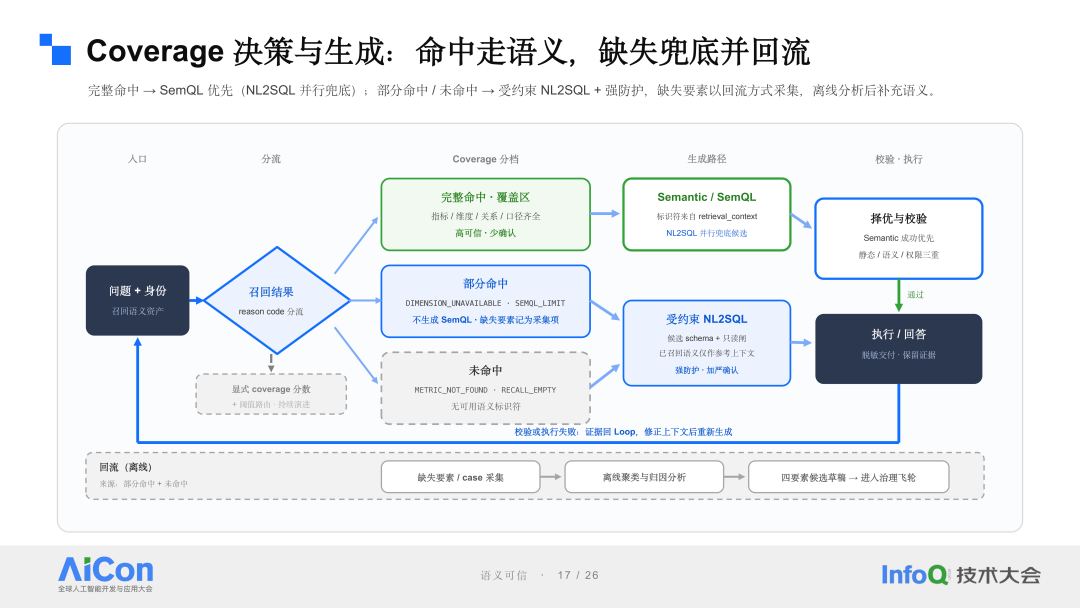Click the 校验或执行失败 loop caption
Viewport: 1080px width, 608px height.
coord(623,432)
